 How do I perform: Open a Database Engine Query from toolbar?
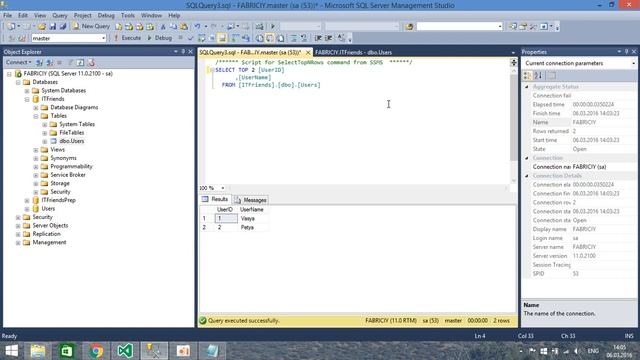[118, 26]
